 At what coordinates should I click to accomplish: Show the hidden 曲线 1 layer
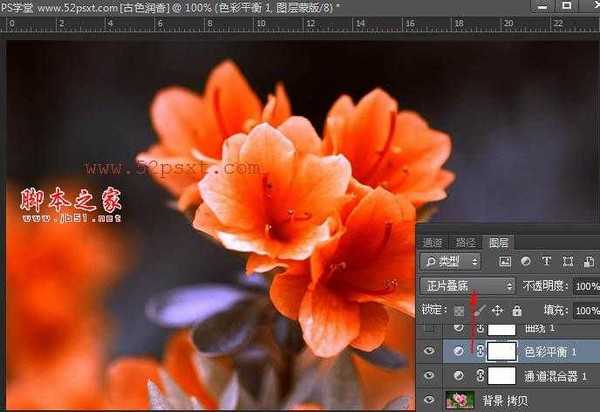429,328
